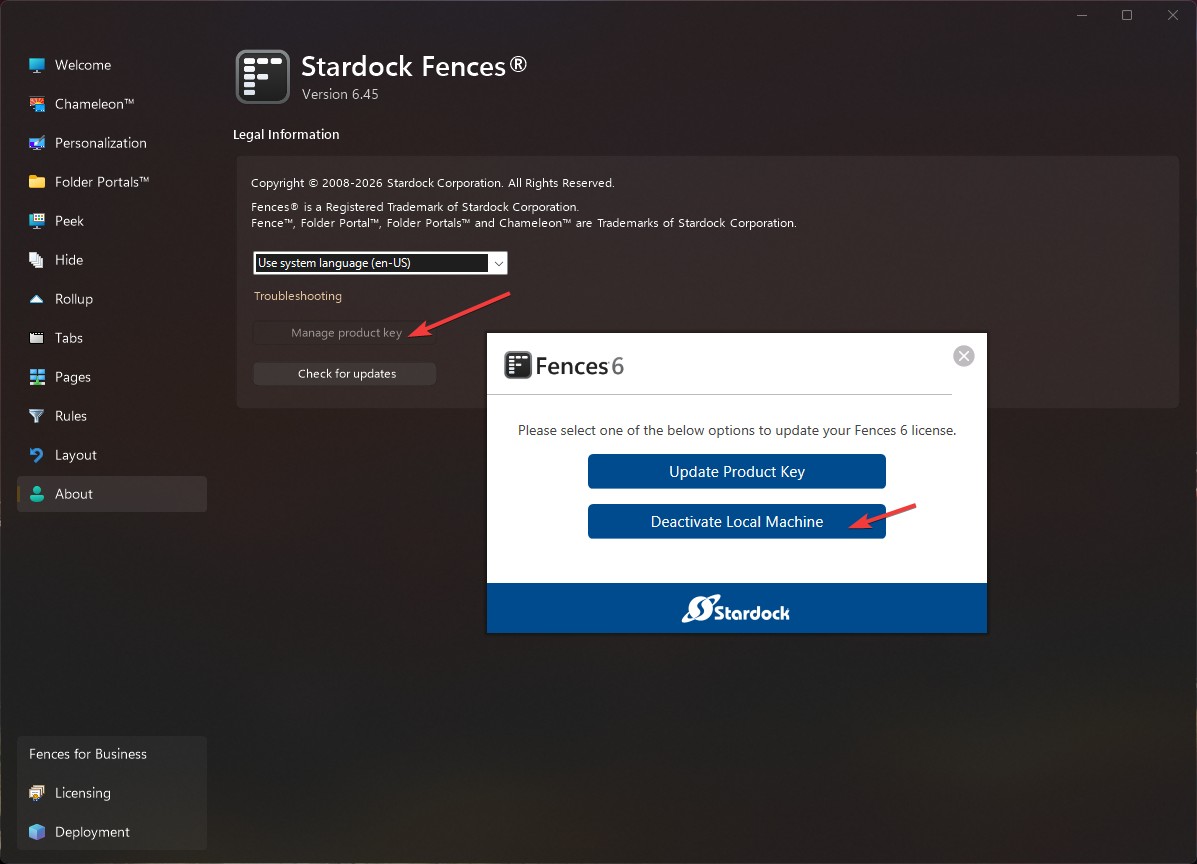Select the Rollup arrow icon

tap(37, 299)
